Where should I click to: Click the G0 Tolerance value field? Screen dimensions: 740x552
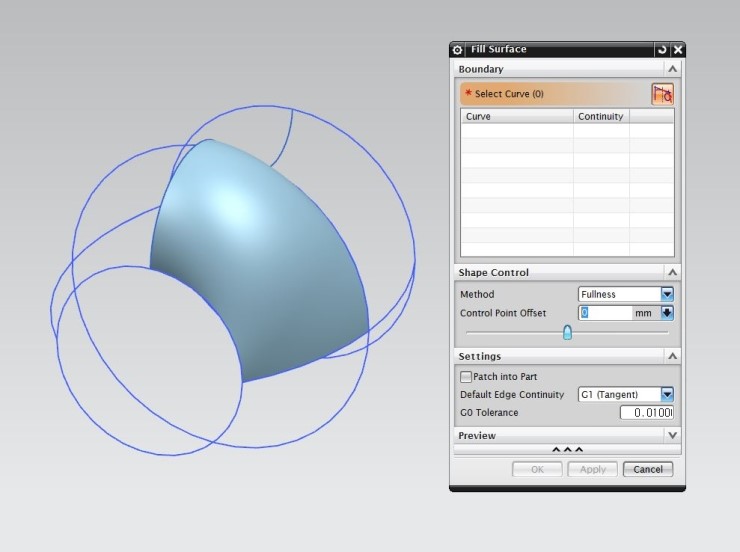coord(646,412)
